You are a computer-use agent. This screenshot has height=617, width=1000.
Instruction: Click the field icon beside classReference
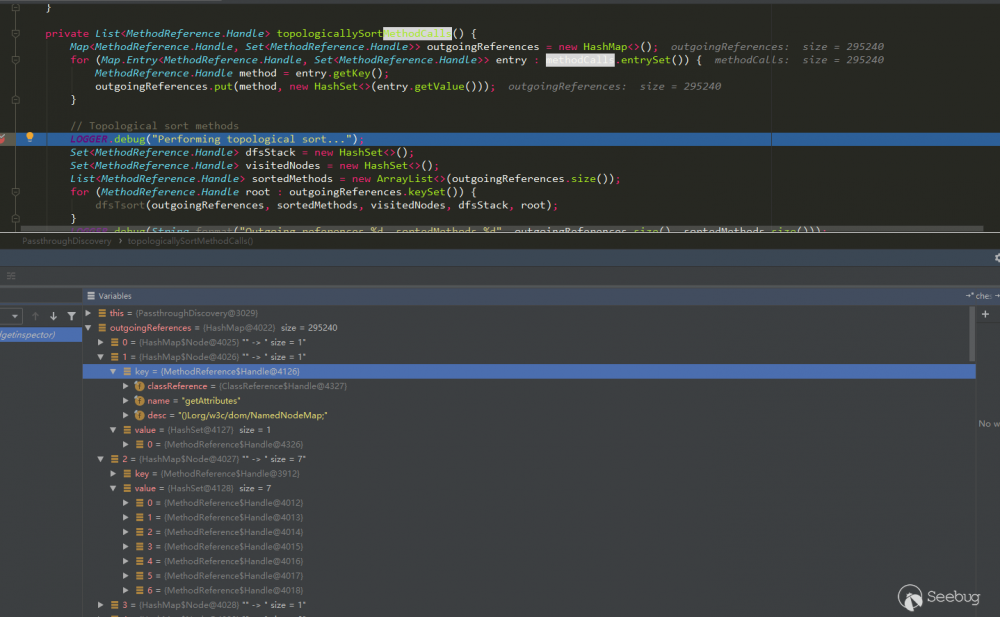point(139,386)
